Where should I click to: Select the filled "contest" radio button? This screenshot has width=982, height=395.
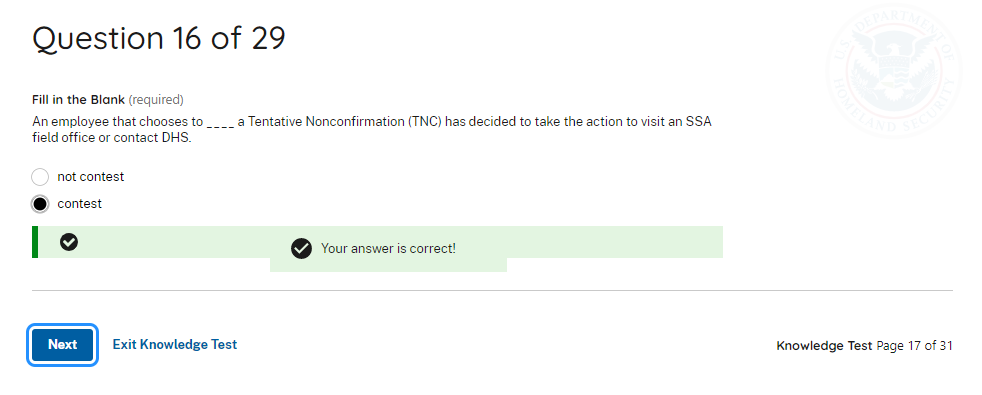coord(40,204)
